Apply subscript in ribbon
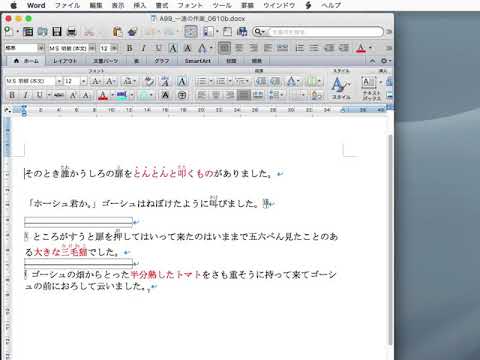The width and height of the screenshot is (480, 360). point(86,95)
